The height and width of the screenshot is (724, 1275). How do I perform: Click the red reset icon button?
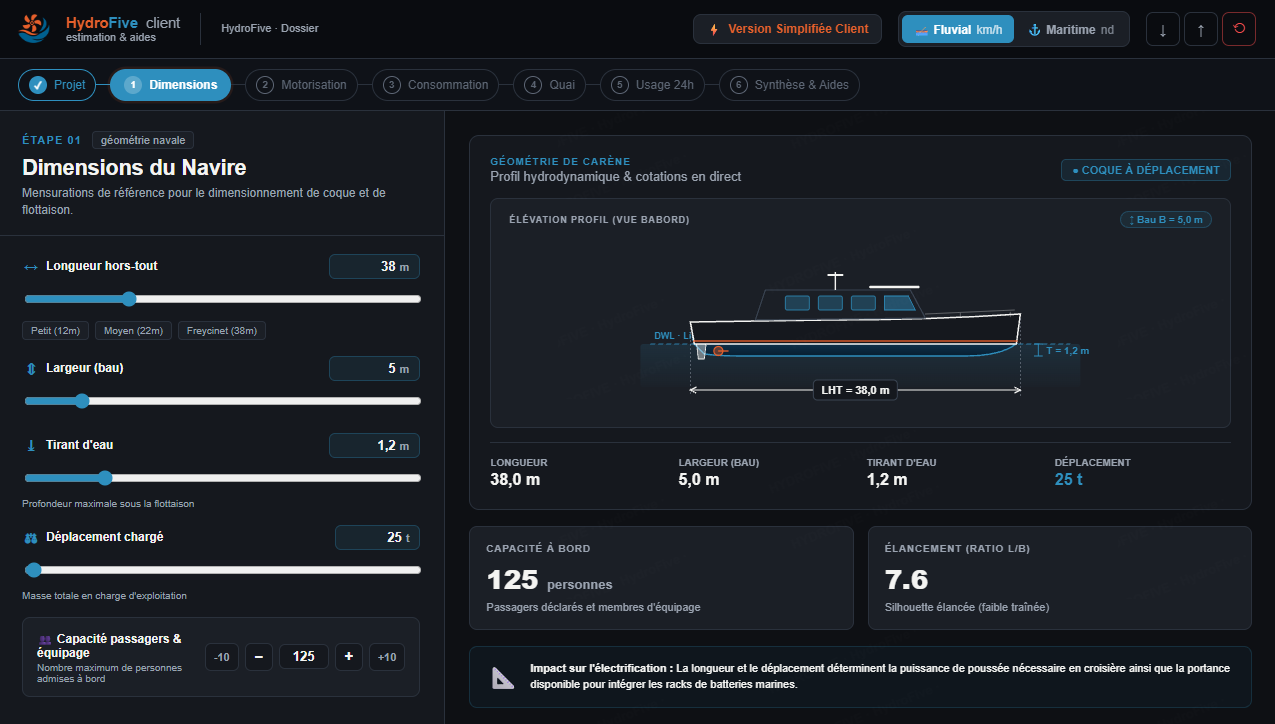tap(1239, 29)
